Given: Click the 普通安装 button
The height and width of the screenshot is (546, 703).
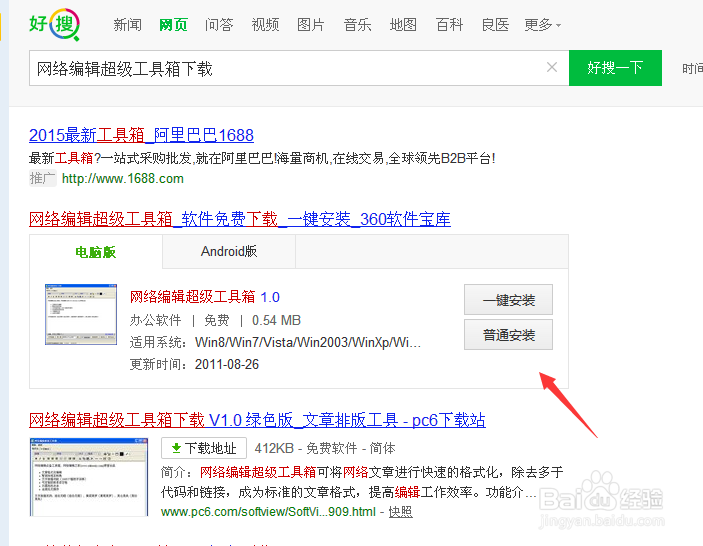Looking at the screenshot, I should coord(508,335).
